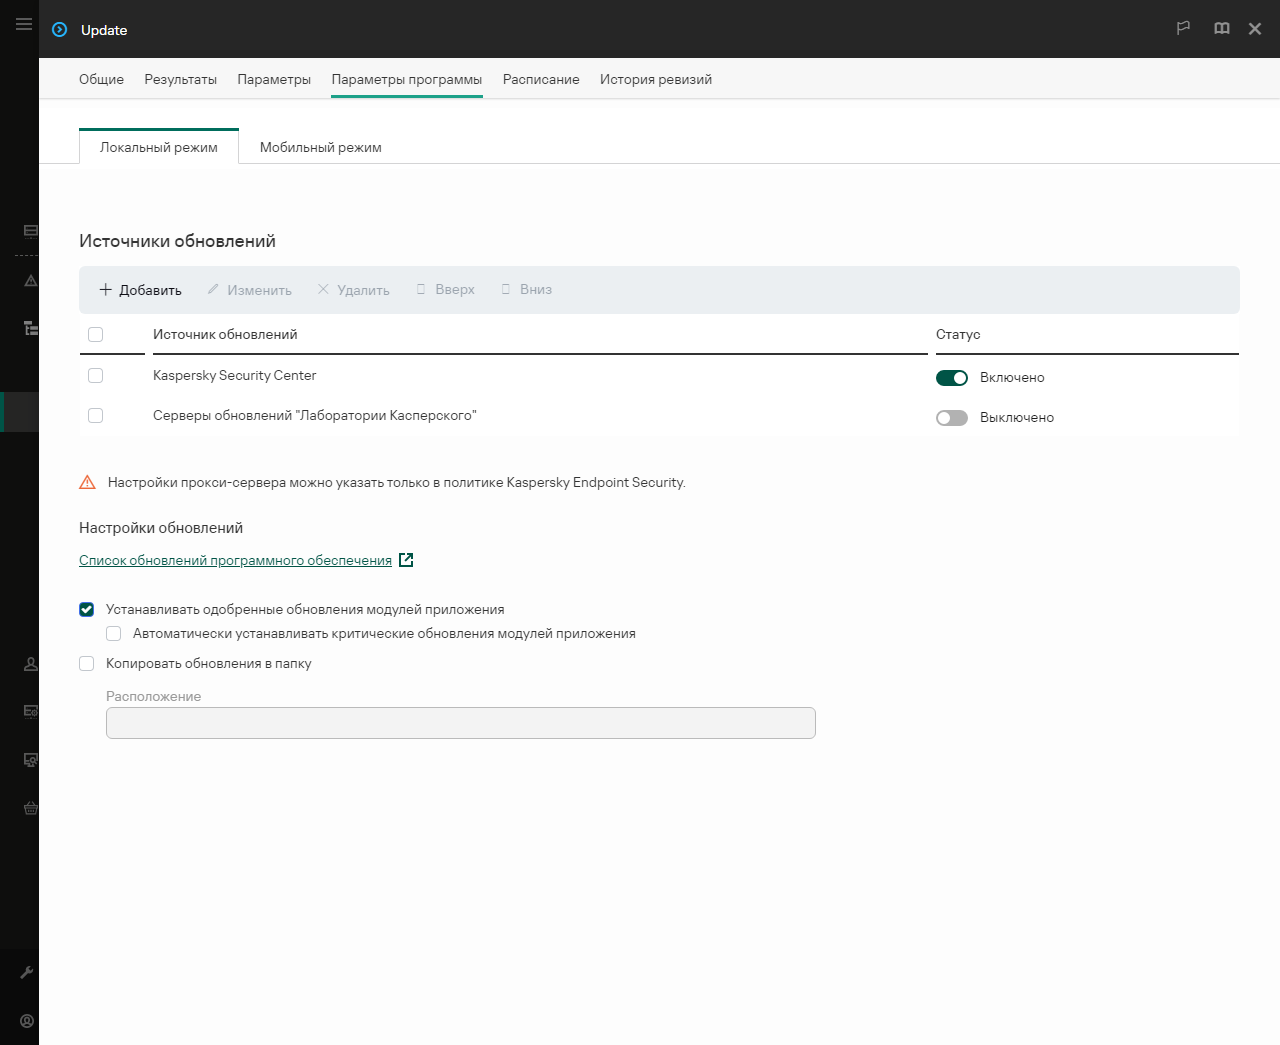Open the hierarchy tree sidebar icon

point(31,327)
